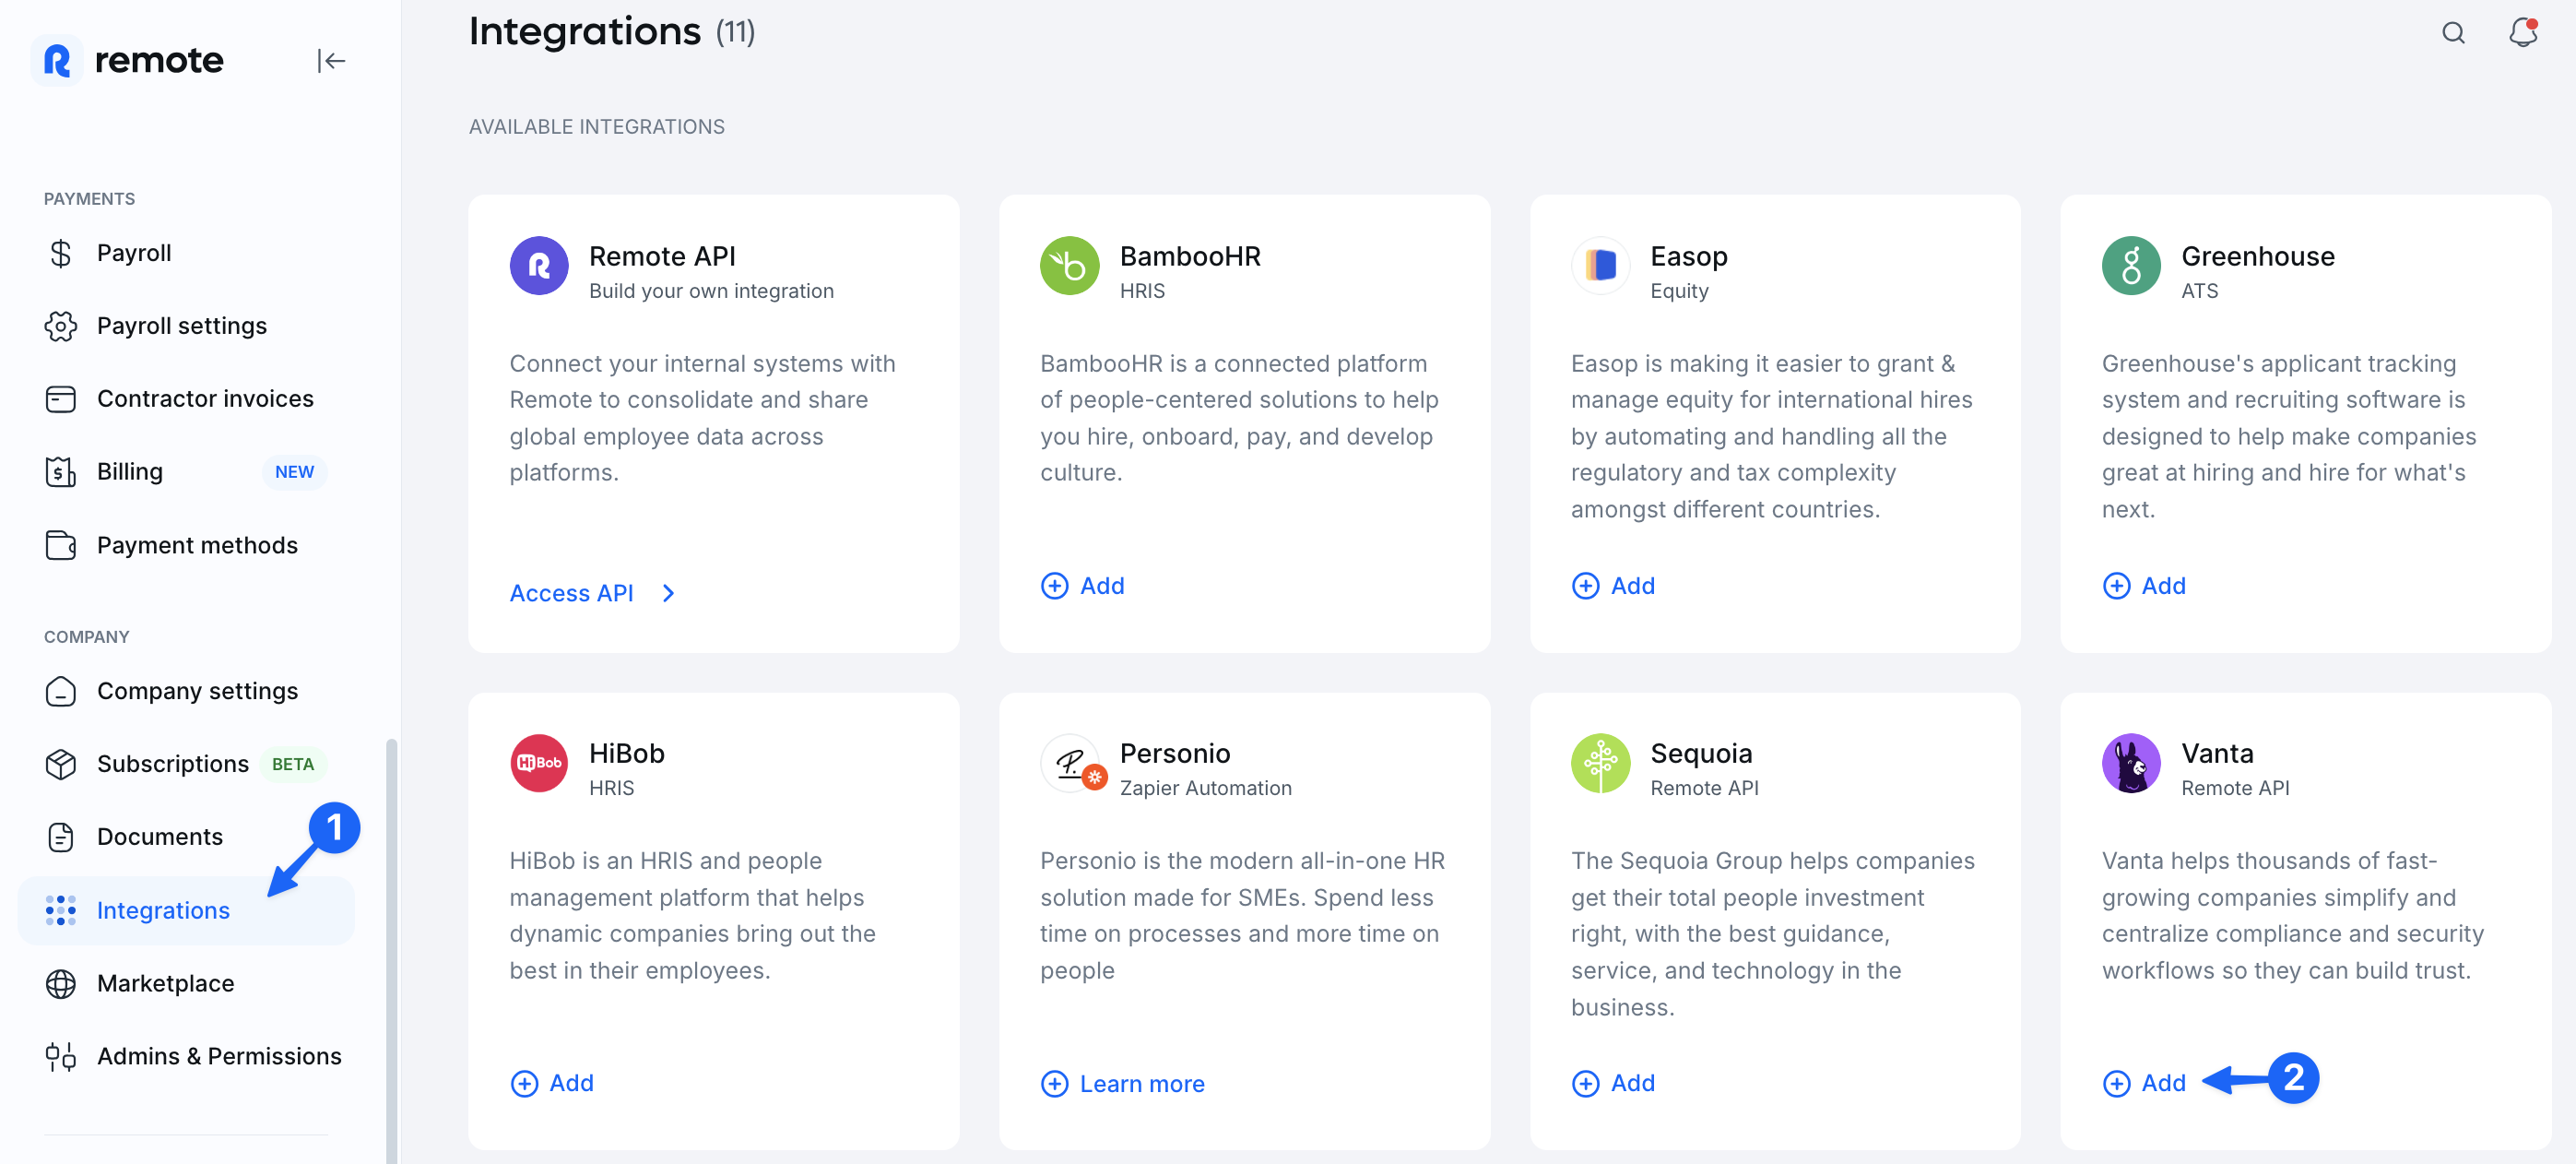Click the Integrations dots icon
The image size is (2576, 1164).
click(x=61, y=910)
